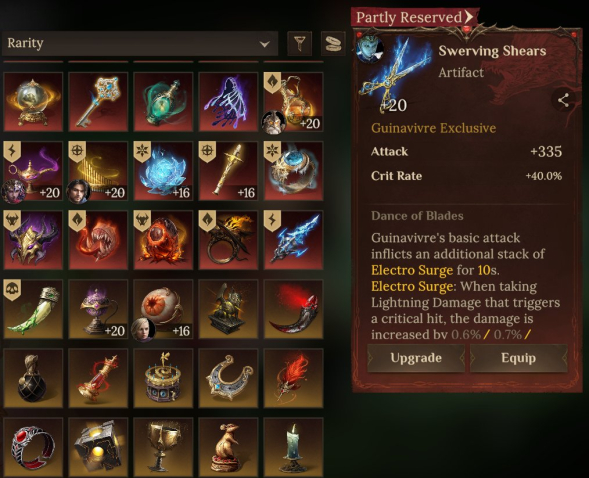Click the Upgrade button
The image size is (589, 478).
coord(416,358)
